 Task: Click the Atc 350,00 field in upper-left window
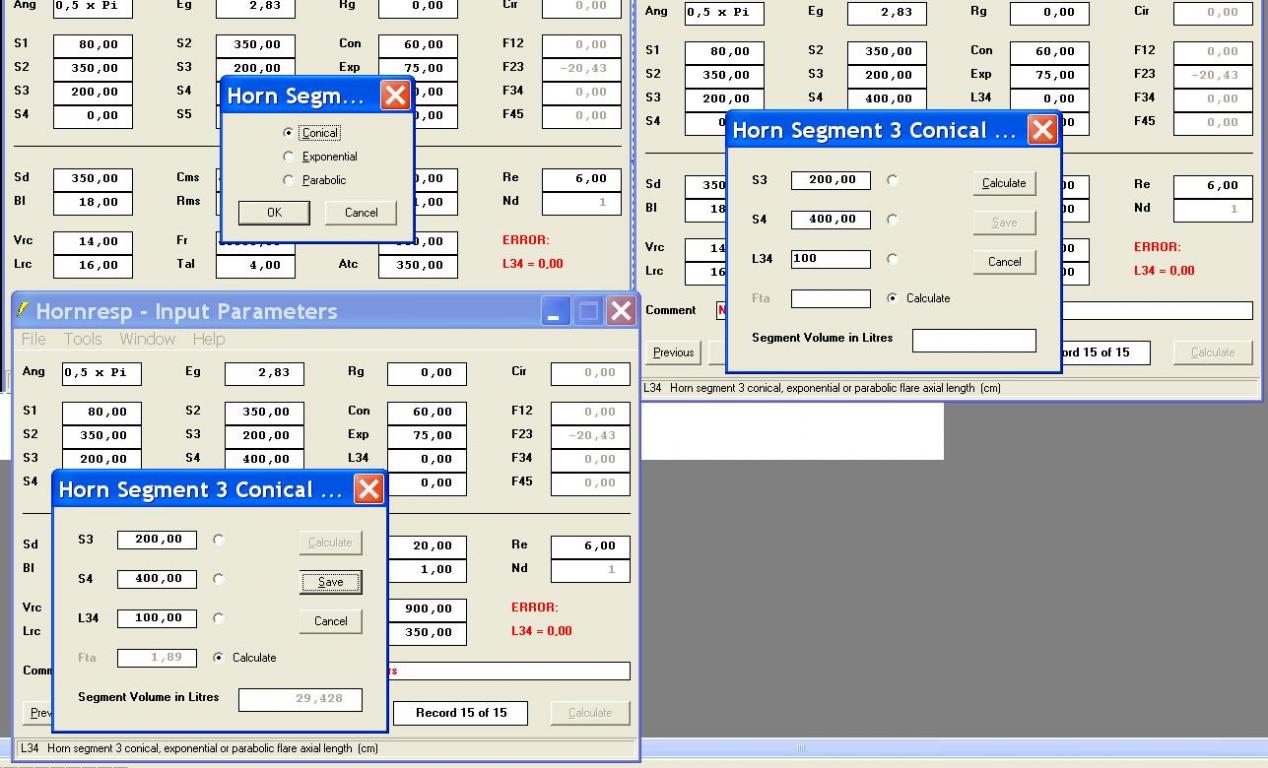[x=419, y=265]
